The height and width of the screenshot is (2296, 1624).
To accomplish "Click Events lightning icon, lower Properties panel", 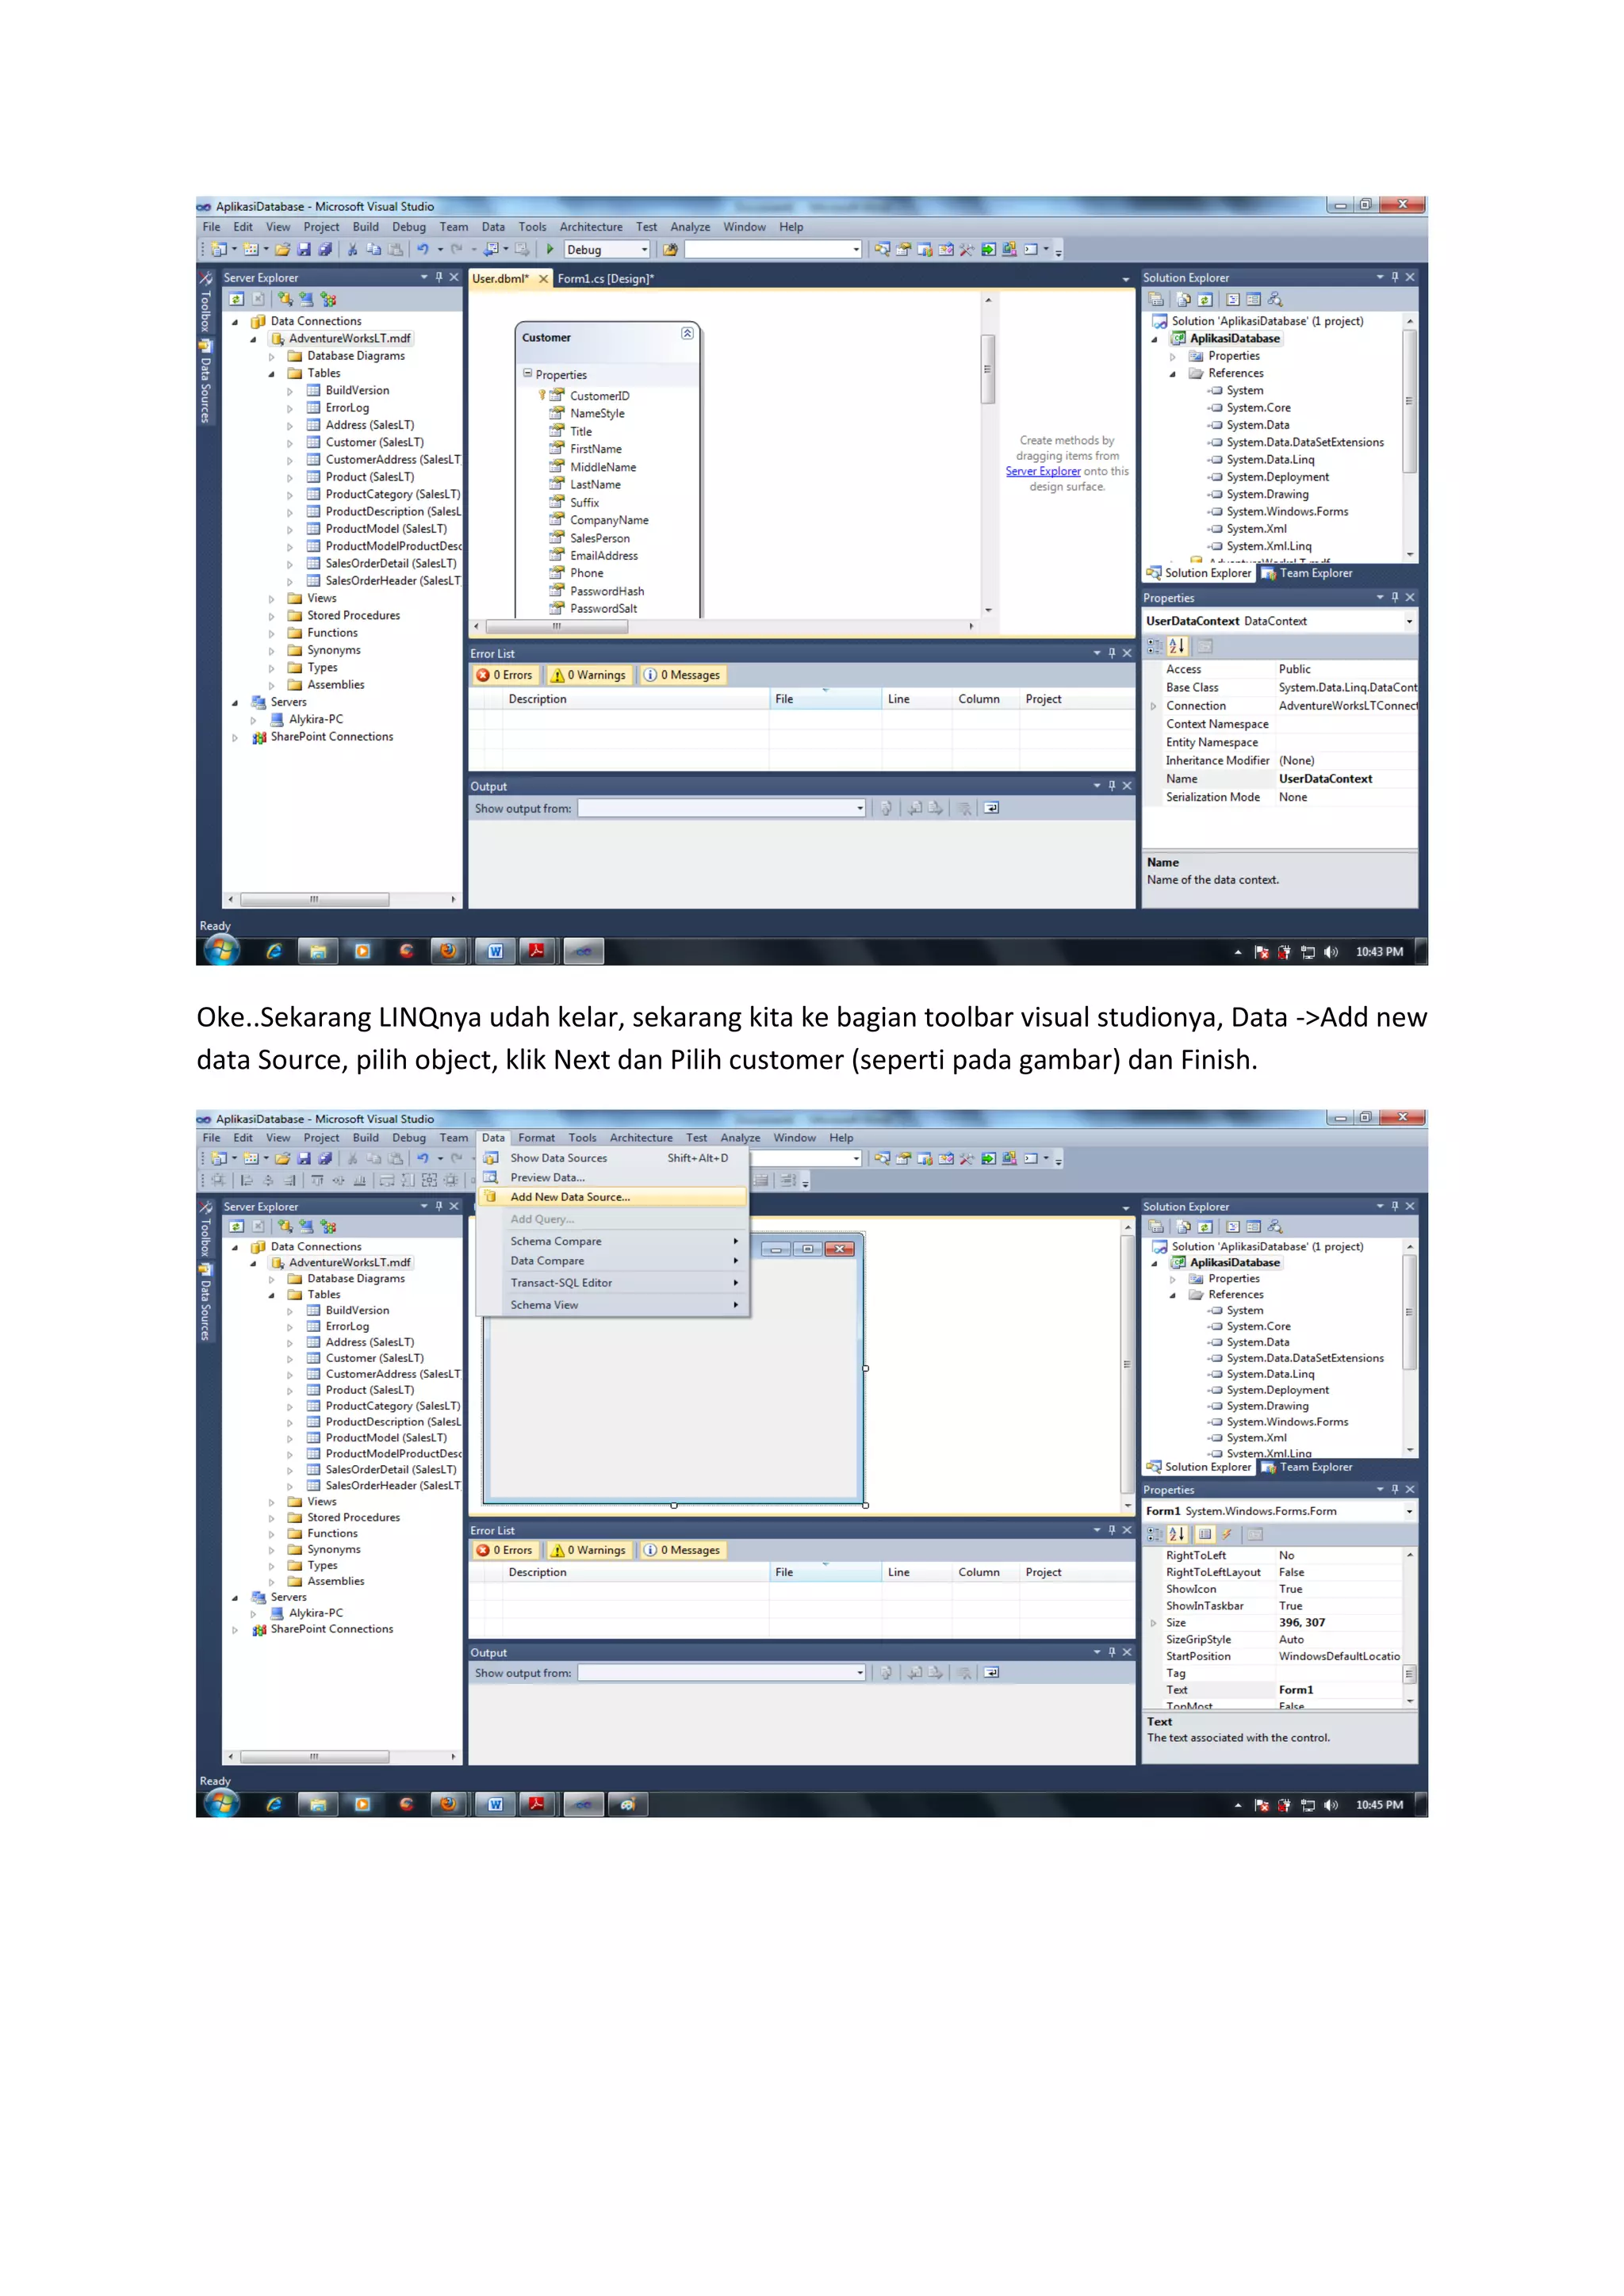I will (x=1226, y=1534).
